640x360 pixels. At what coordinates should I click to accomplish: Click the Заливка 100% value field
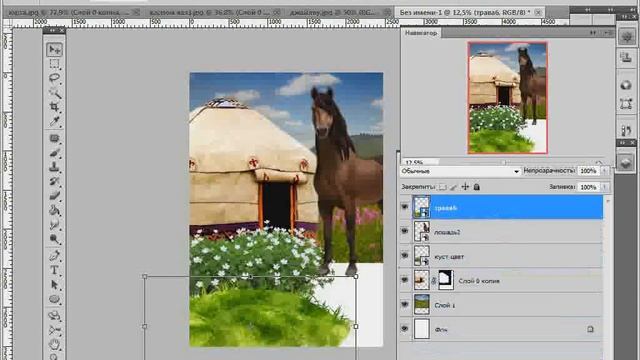coord(588,187)
